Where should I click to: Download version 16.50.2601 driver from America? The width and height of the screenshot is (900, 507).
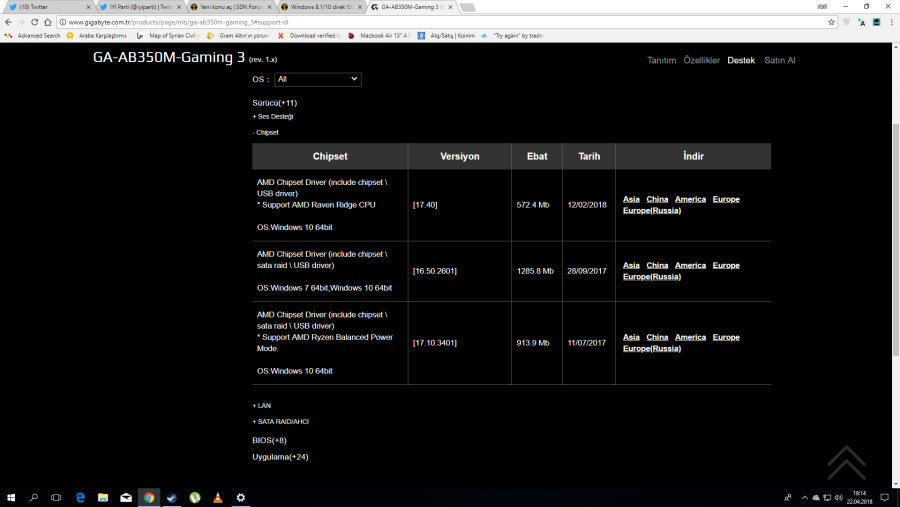(690, 265)
